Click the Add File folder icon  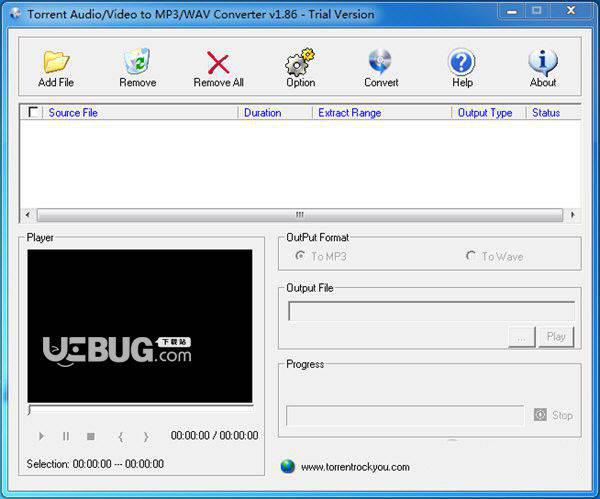point(56,62)
